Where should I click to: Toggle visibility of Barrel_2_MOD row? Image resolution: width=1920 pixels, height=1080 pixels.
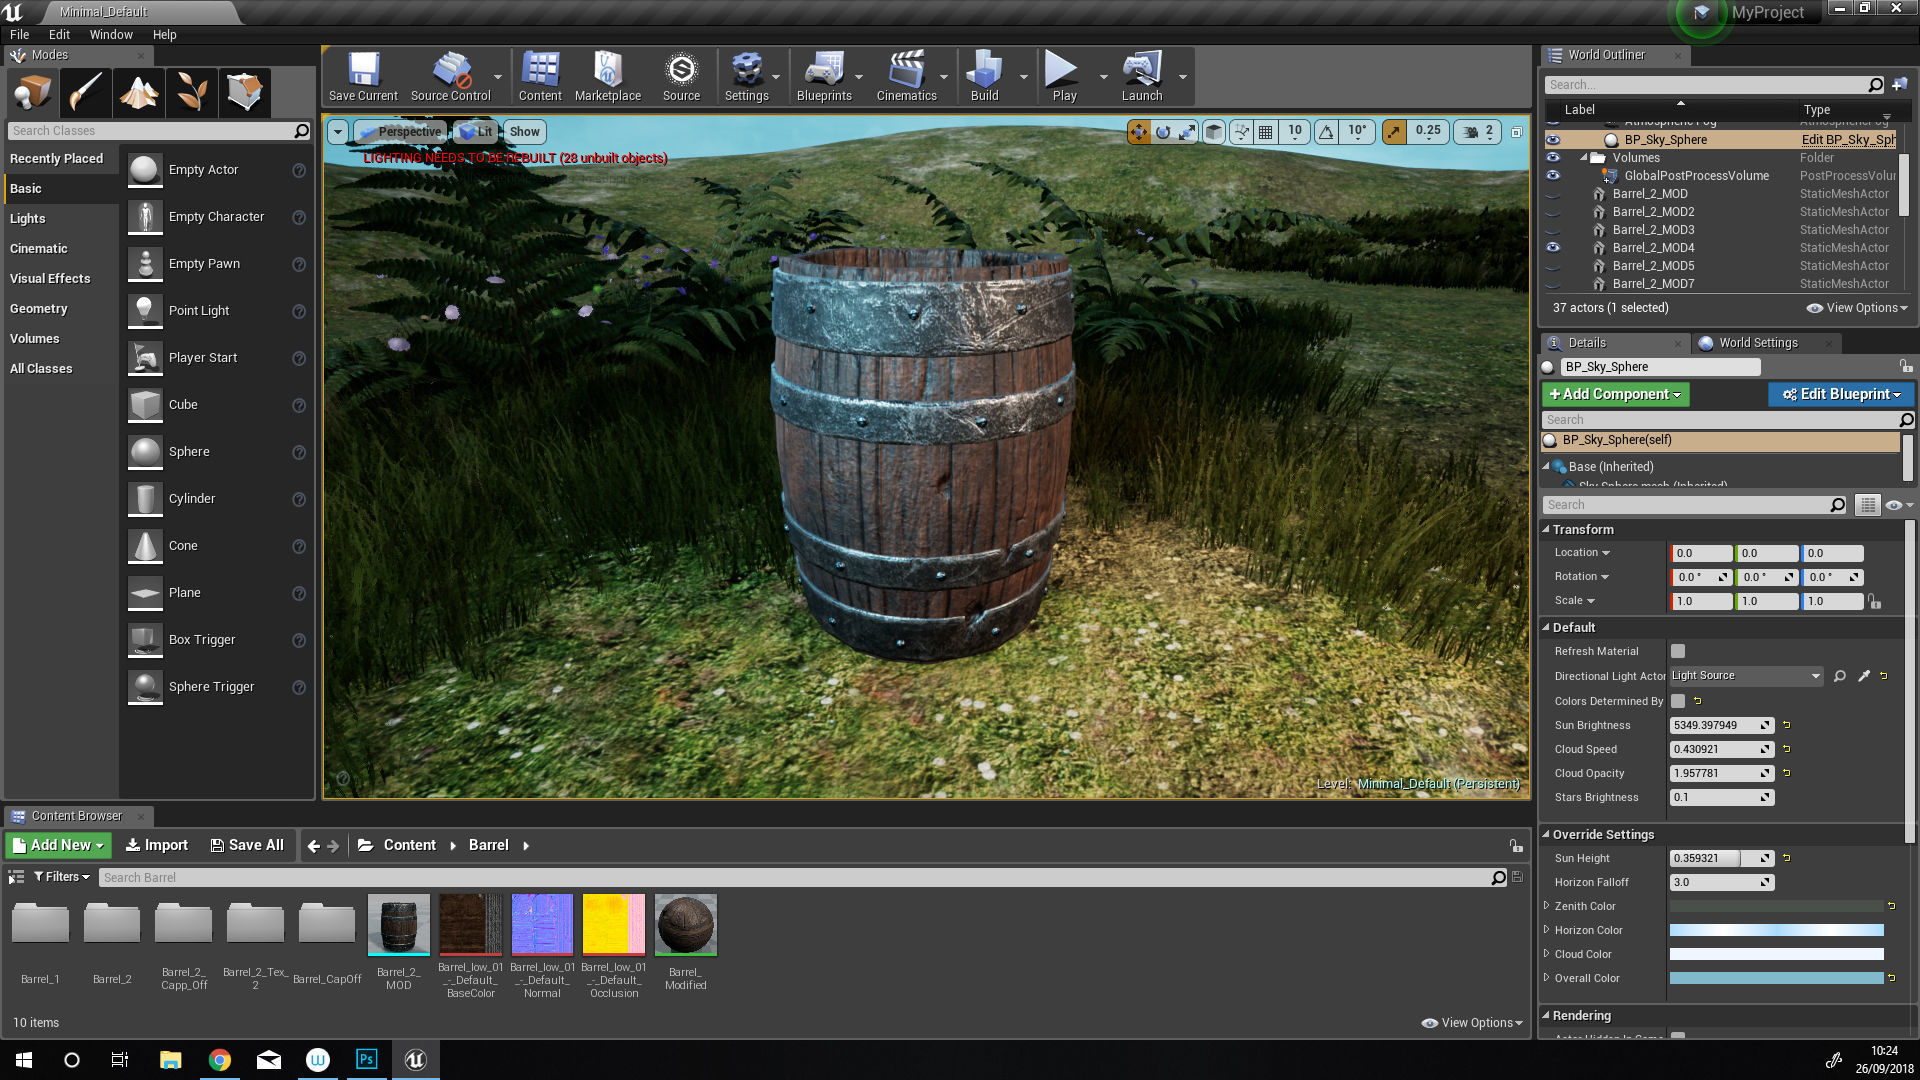click(1553, 194)
